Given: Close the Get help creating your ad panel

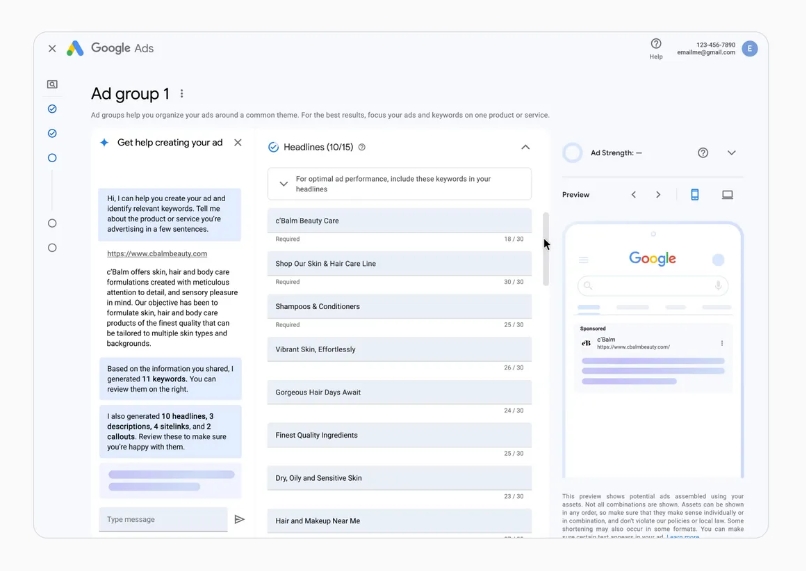Looking at the screenshot, I should (237, 142).
